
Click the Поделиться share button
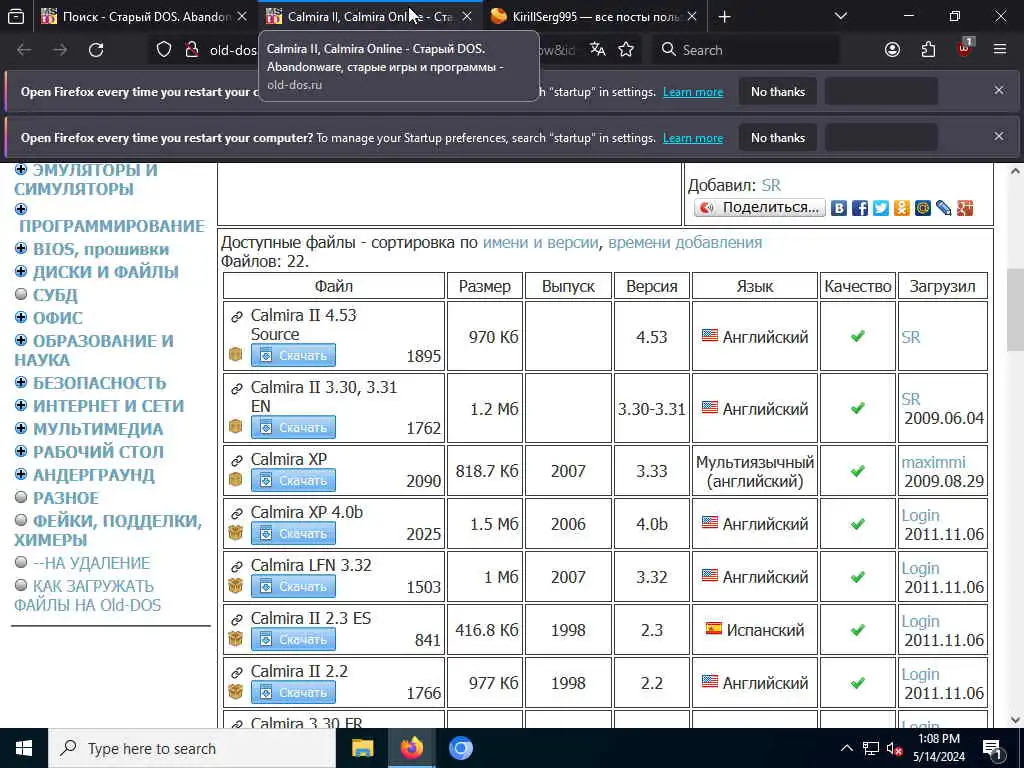coord(760,208)
